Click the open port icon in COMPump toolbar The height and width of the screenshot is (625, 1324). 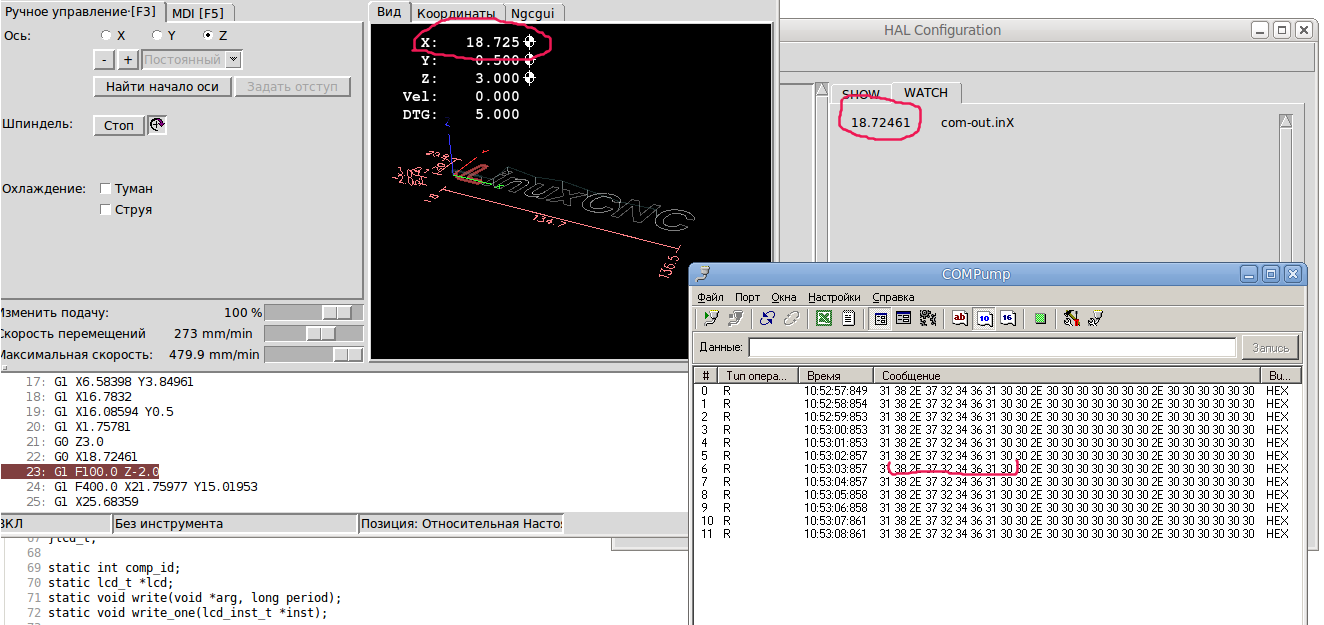(711, 318)
